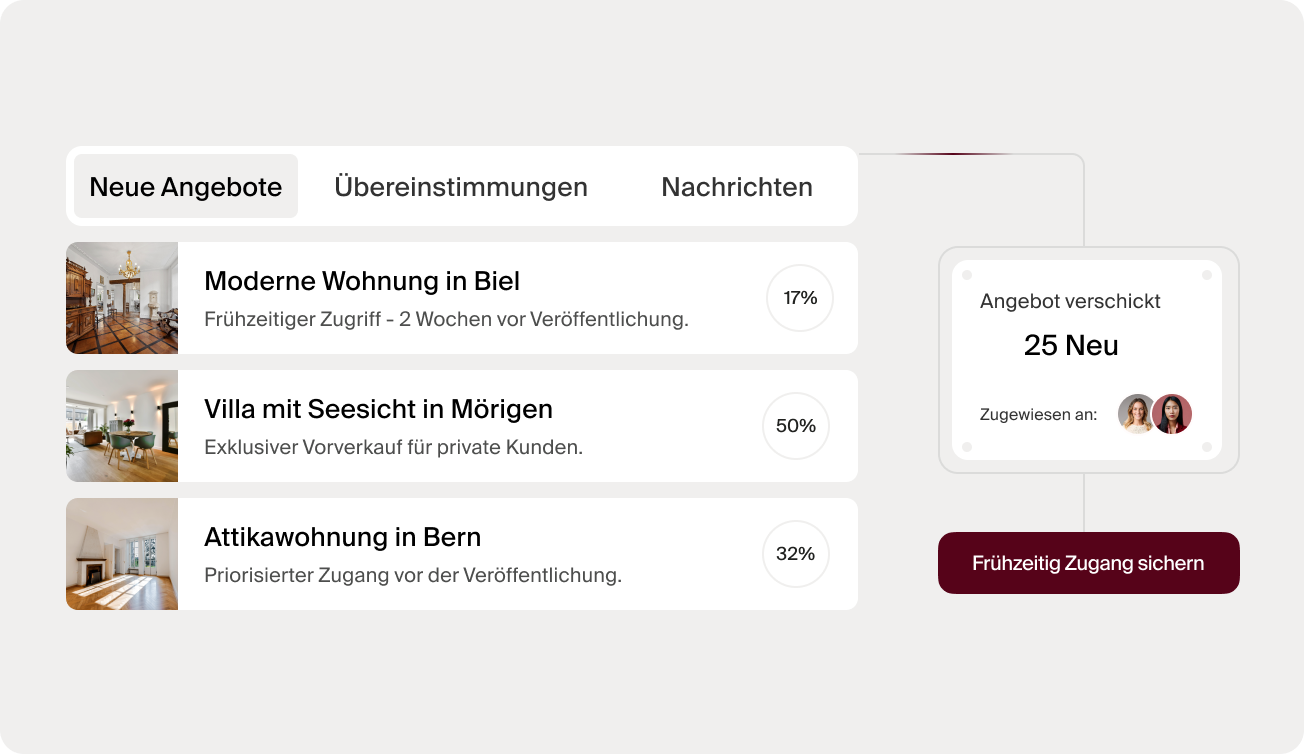Click the blonde woman's avatar
1304x754 pixels.
pyautogui.click(x=1137, y=414)
